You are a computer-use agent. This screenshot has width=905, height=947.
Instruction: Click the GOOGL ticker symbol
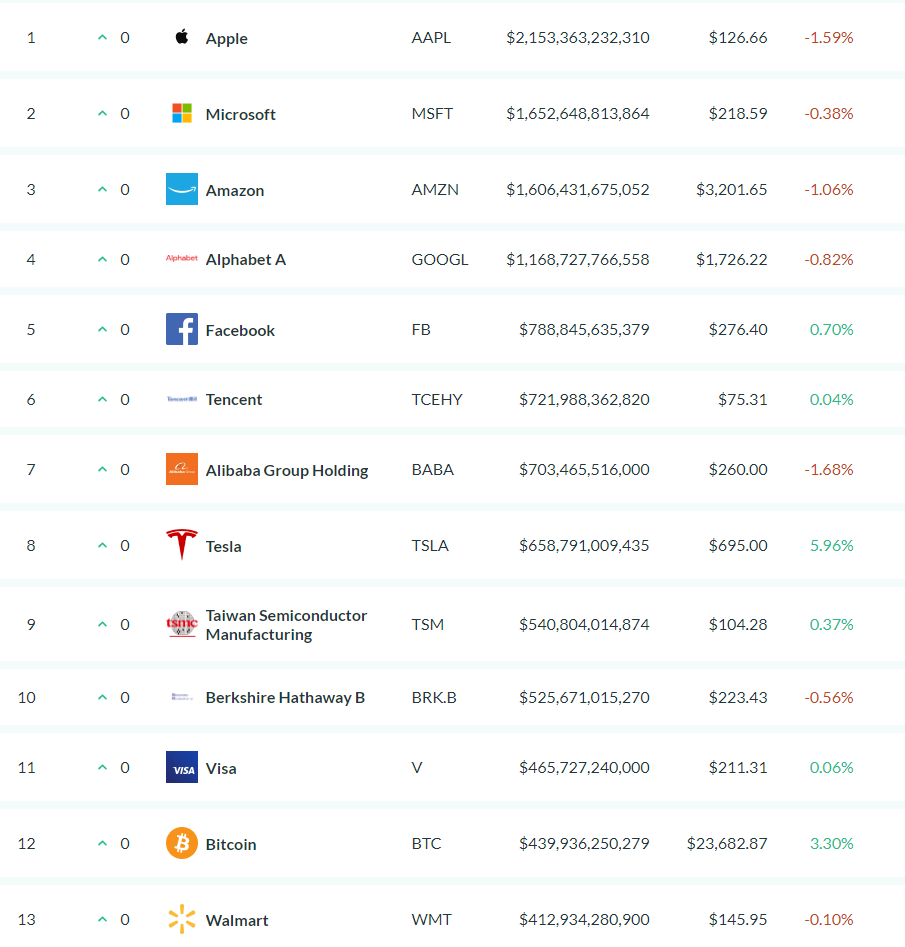[x=440, y=260]
